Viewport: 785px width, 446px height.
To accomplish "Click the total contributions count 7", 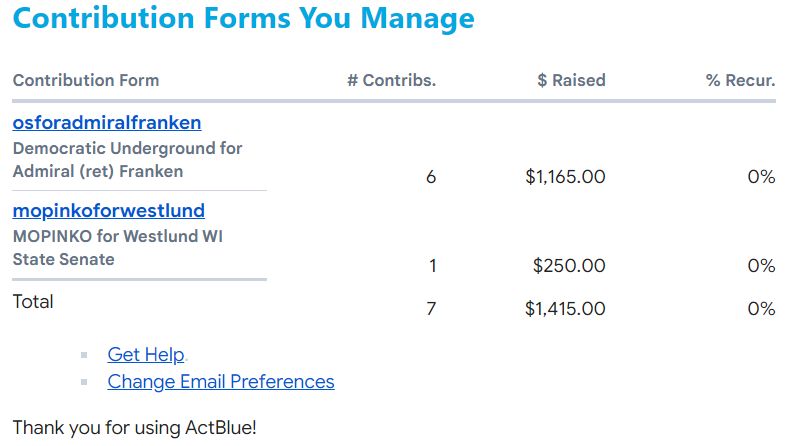I will tap(431, 308).
